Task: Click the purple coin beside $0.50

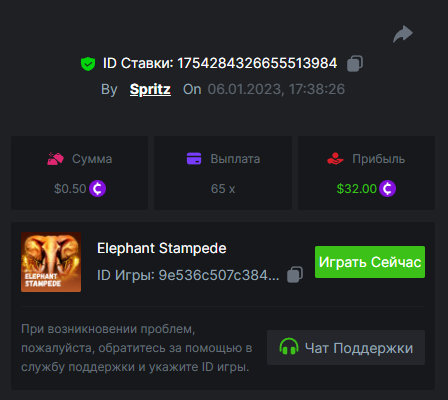Action: [x=97, y=189]
